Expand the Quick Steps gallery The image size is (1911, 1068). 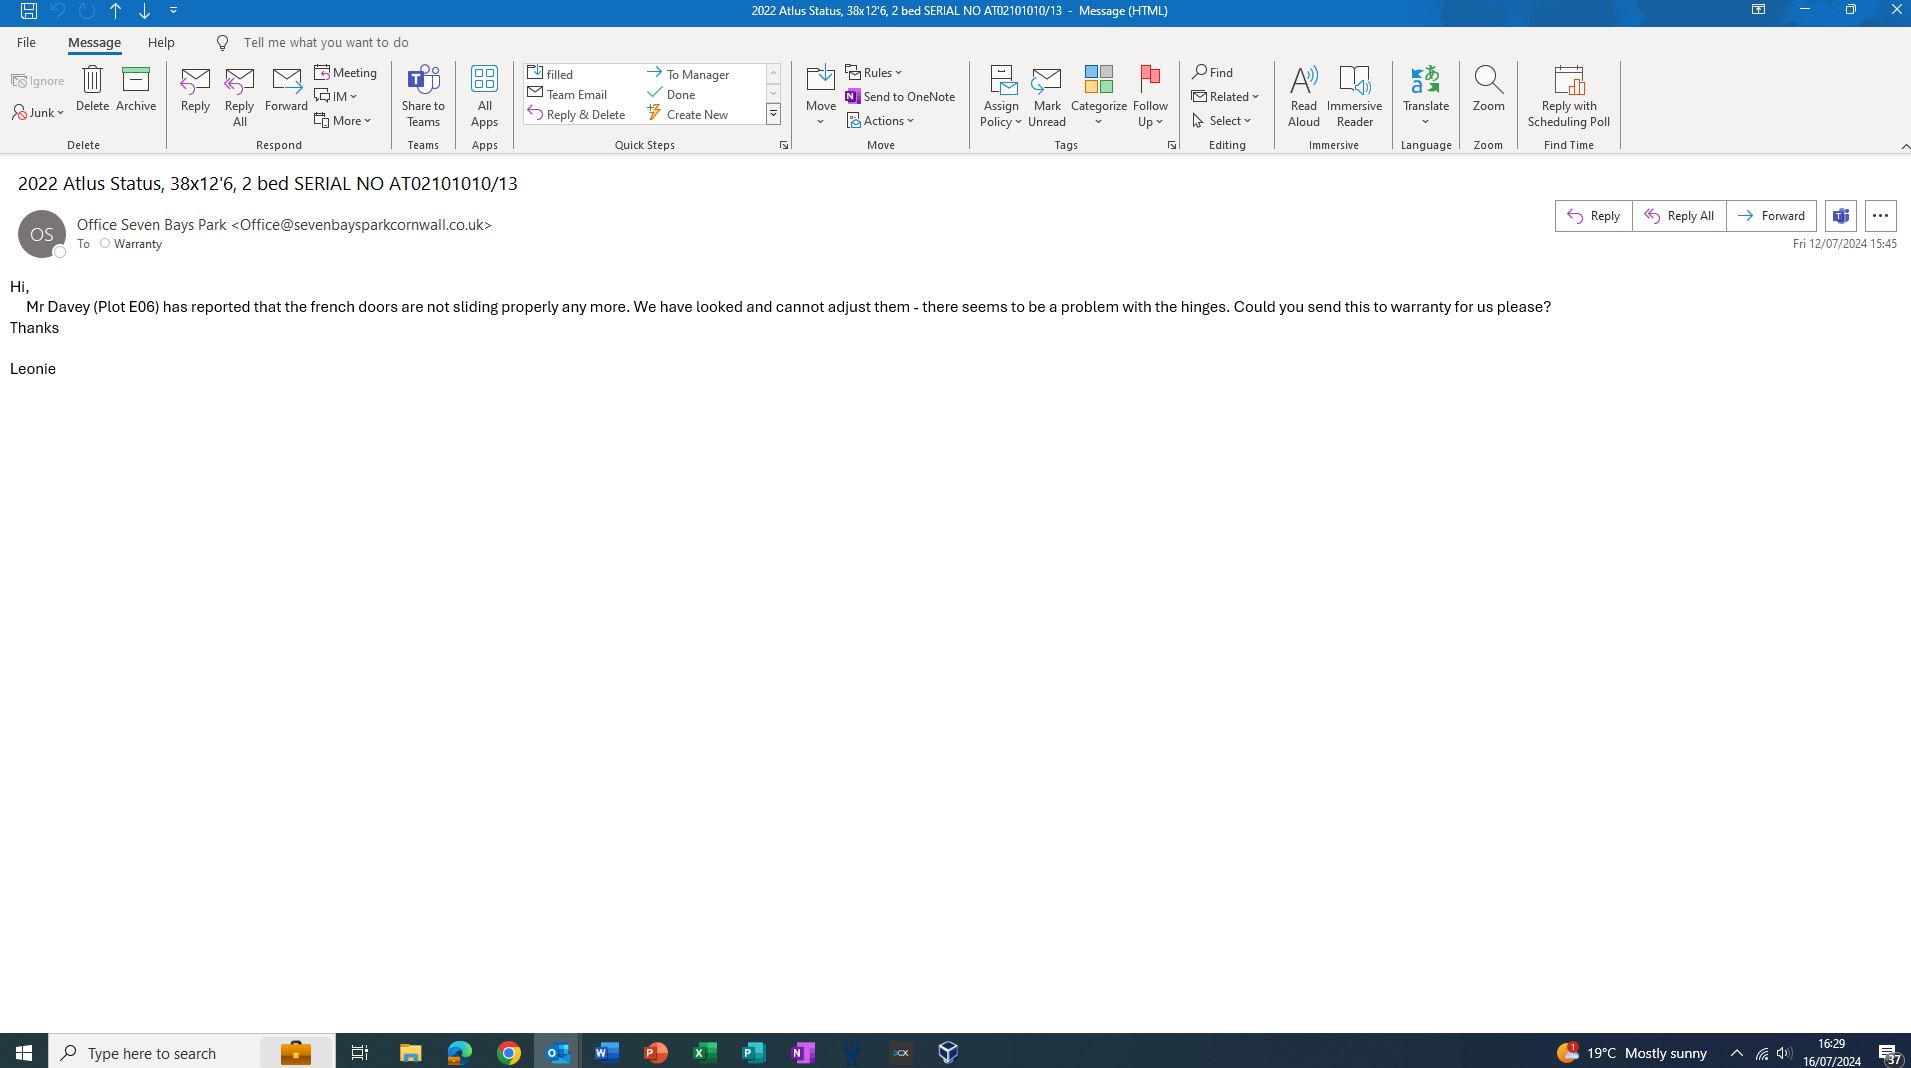773,115
